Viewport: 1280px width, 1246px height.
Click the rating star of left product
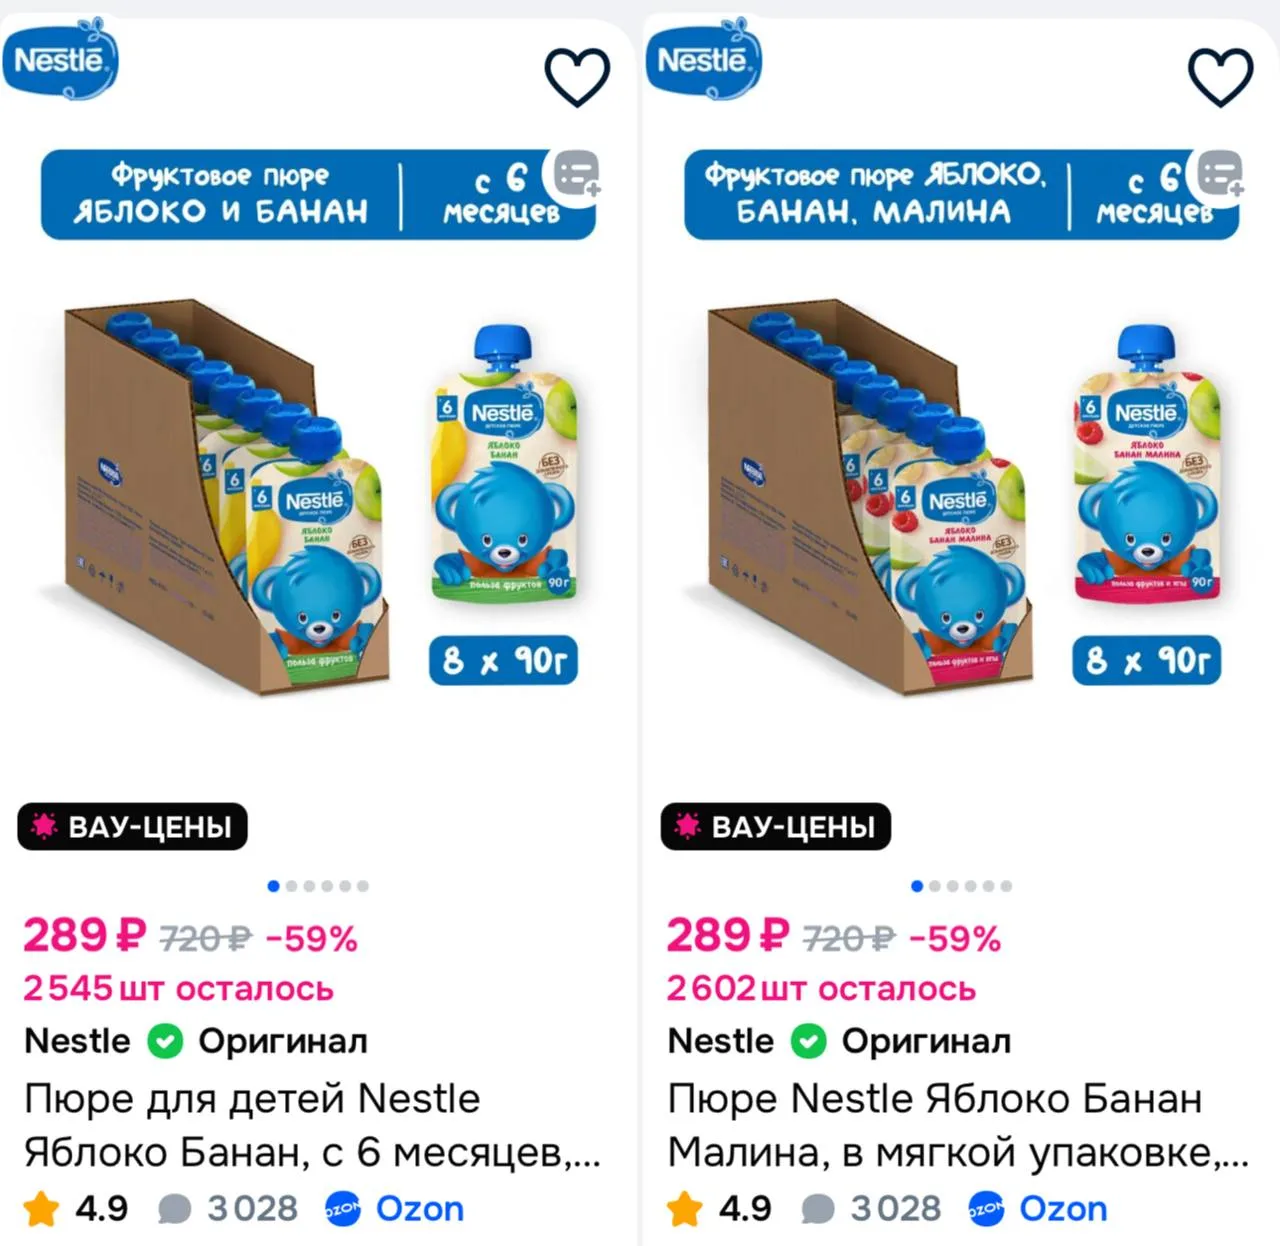coord(42,1209)
